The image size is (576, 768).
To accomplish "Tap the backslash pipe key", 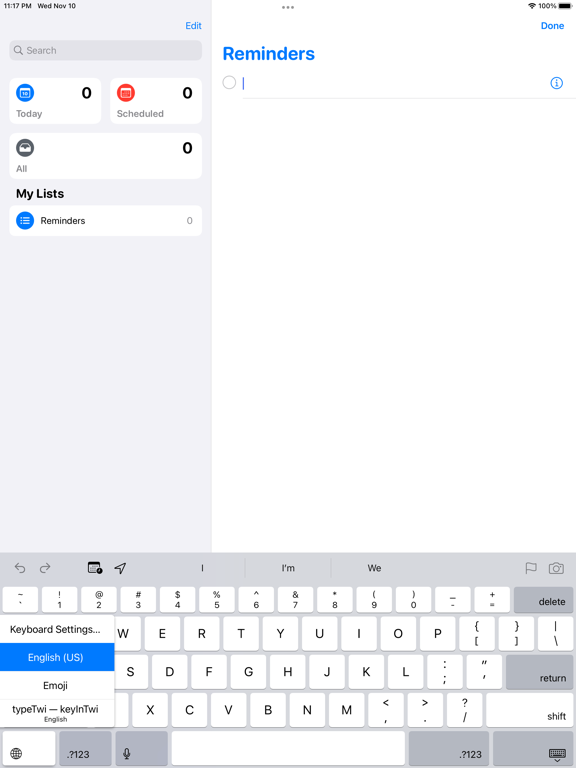I will [x=555, y=634].
